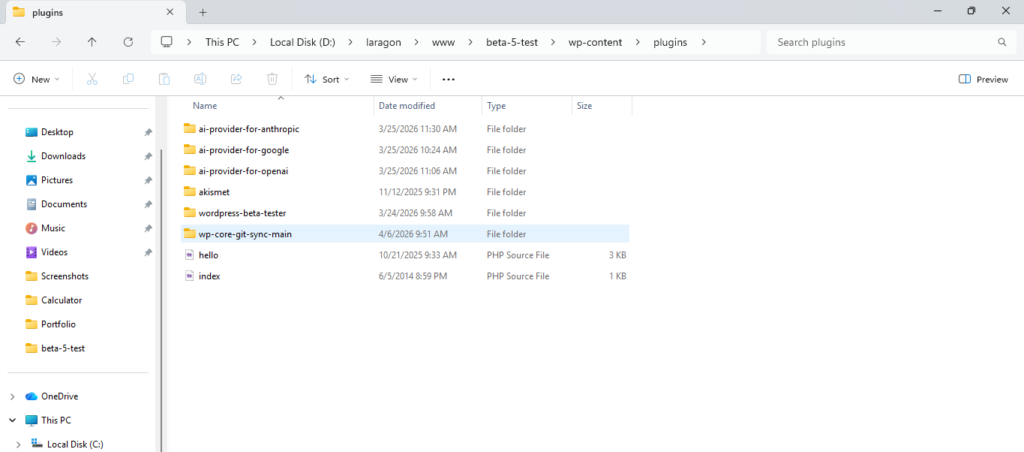The image size is (1024, 452).
Task: Toggle the Preview pane button
Action: pyautogui.click(x=983, y=79)
